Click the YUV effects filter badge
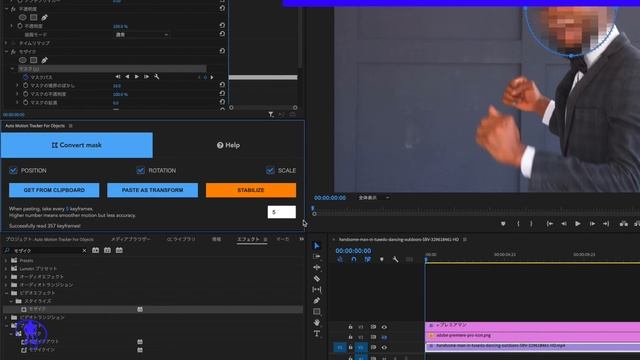640x360 pixels. [x=119, y=250]
